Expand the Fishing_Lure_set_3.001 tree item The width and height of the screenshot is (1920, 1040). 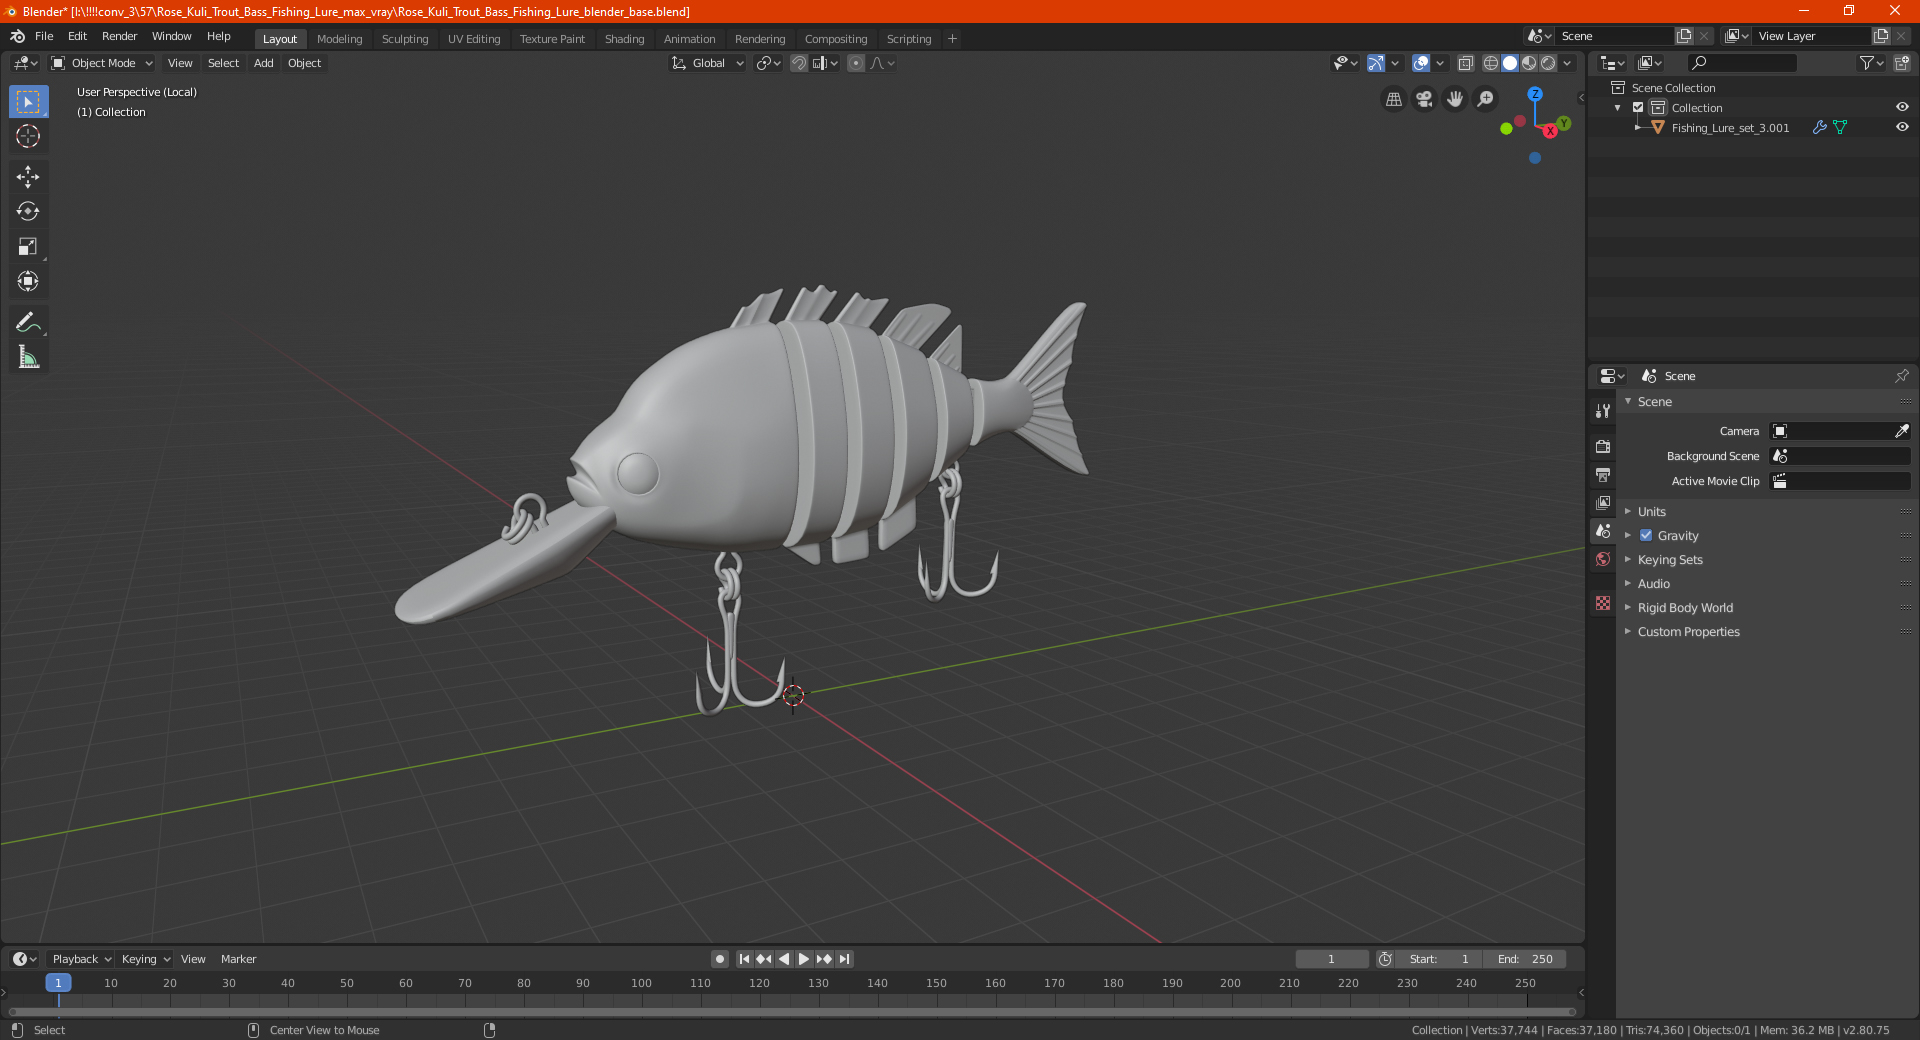click(1637, 127)
